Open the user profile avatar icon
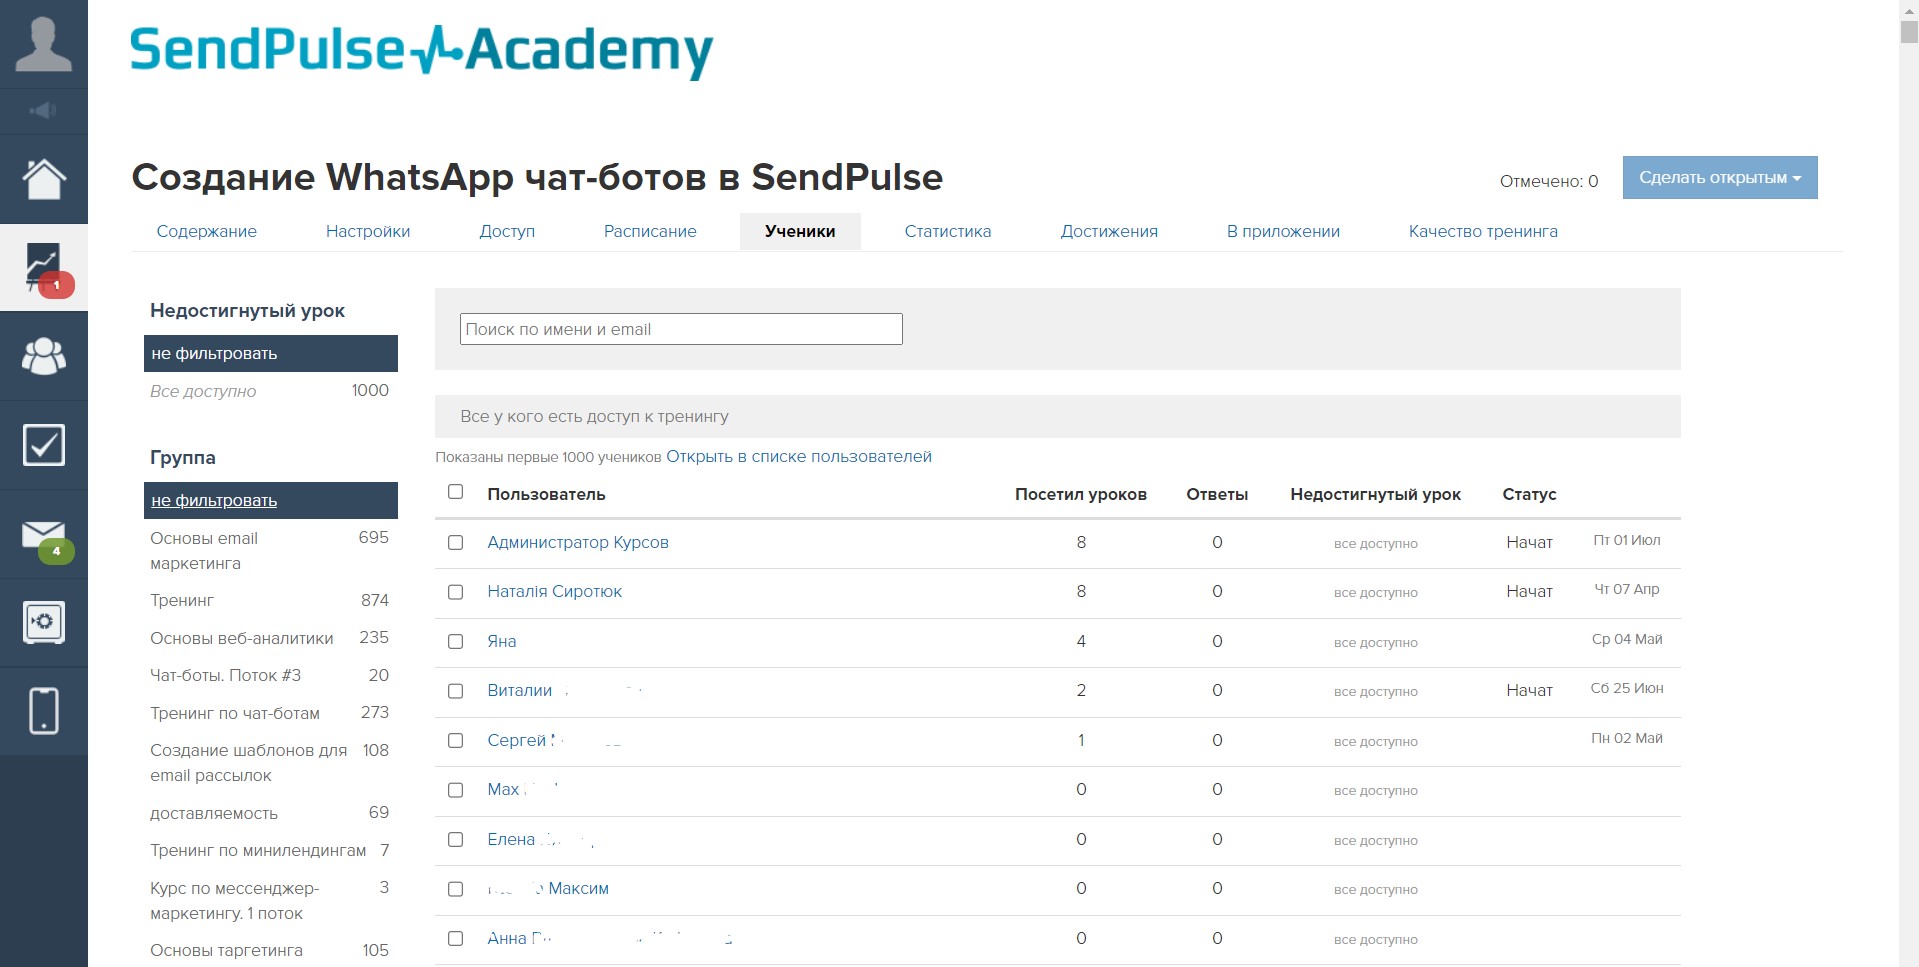Image resolution: width=1919 pixels, height=967 pixels. tap(44, 43)
